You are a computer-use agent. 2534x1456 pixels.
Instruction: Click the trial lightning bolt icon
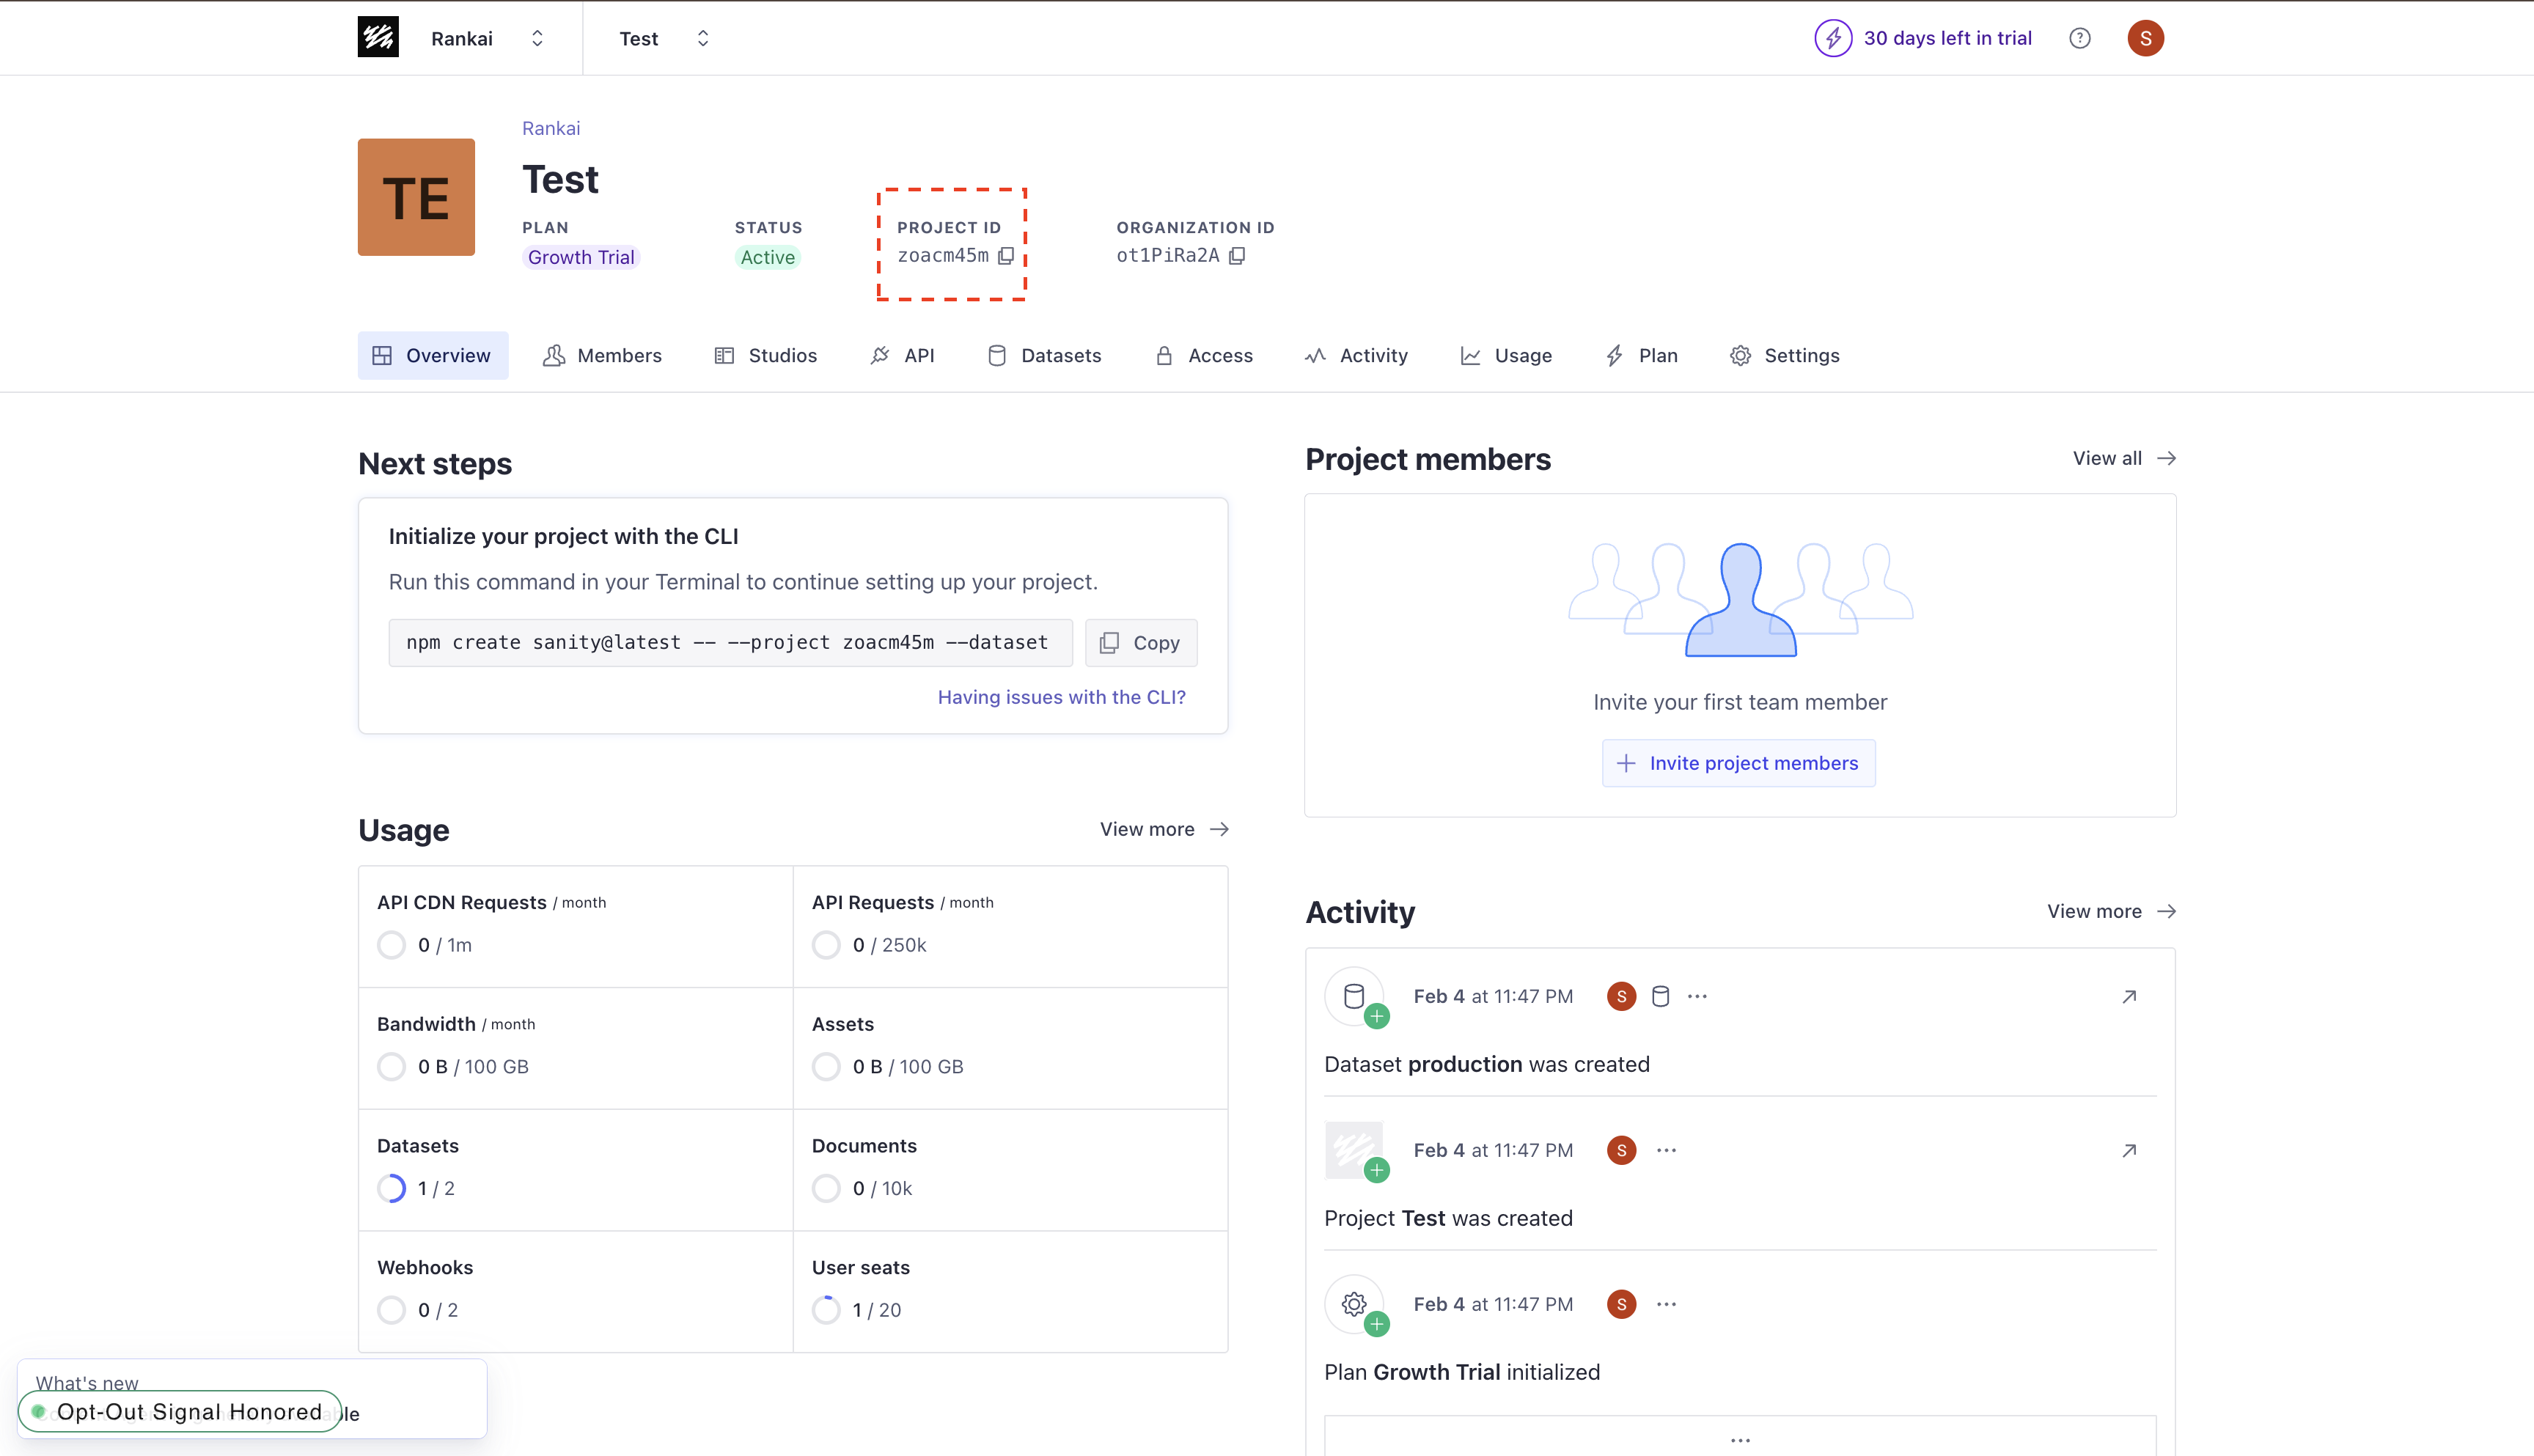(x=1833, y=38)
